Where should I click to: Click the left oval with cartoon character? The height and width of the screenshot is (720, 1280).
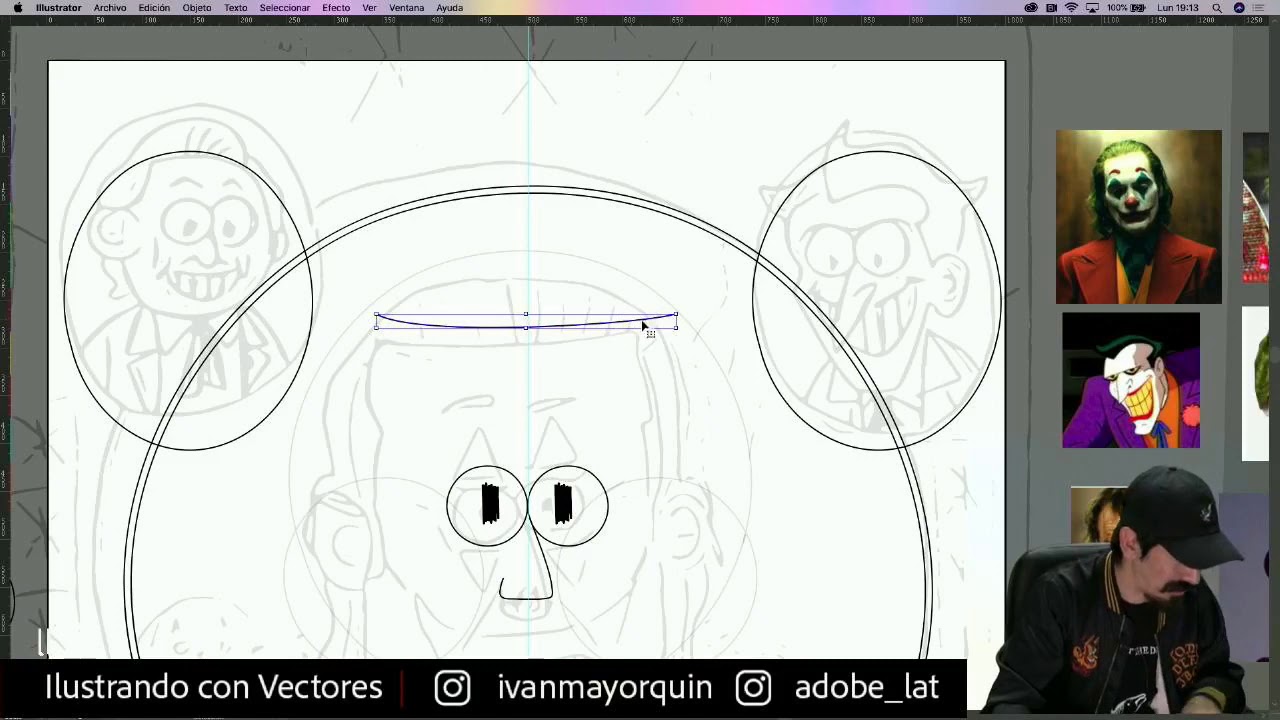(x=188, y=300)
